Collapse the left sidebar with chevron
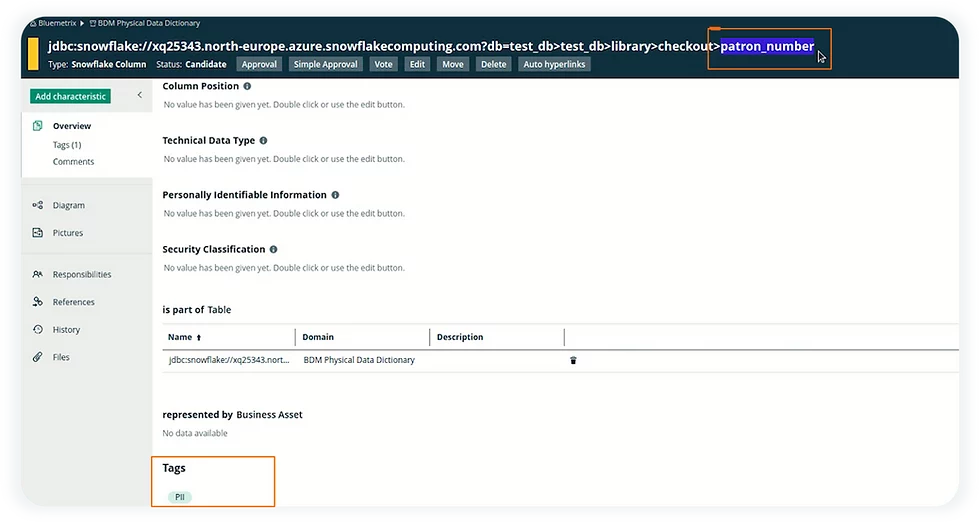 point(139,95)
